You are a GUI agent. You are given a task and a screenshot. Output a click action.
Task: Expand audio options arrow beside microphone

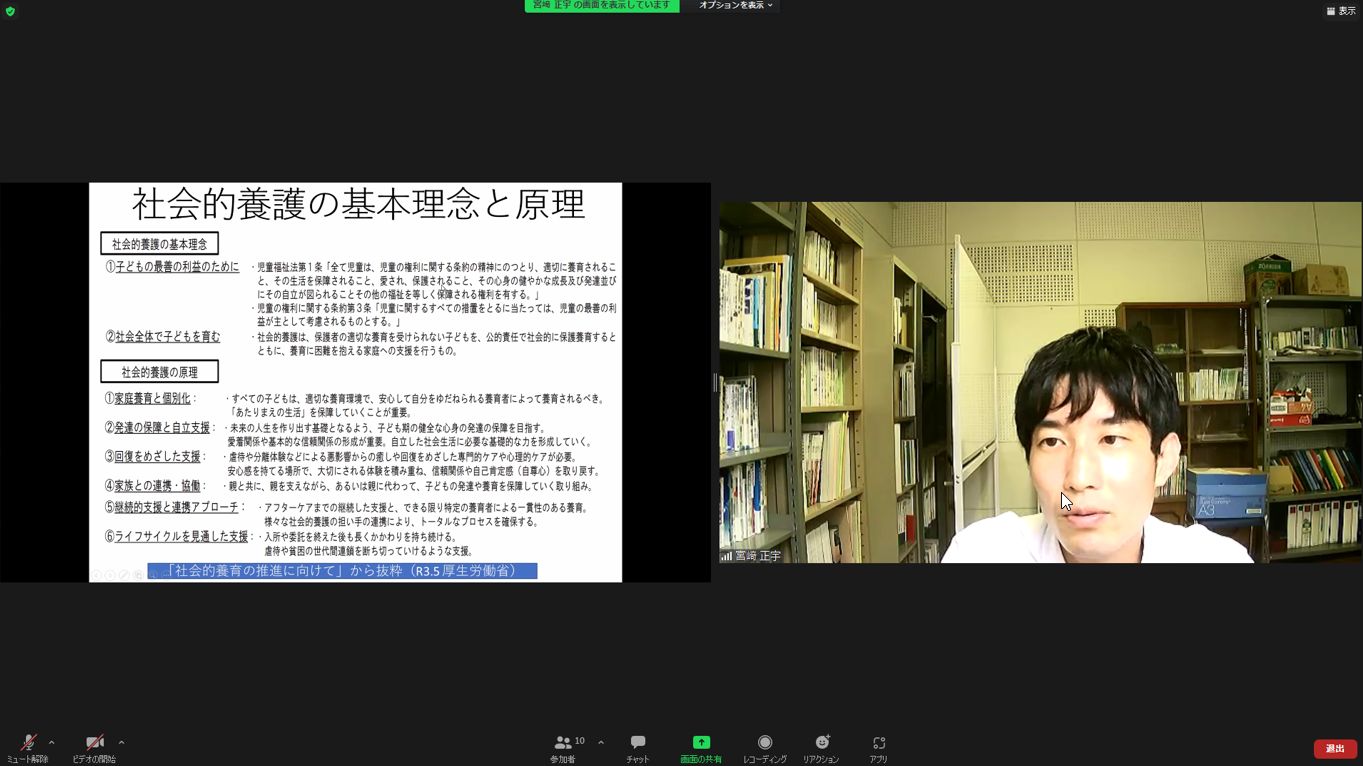pyautogui.click(x=52, y=742)
